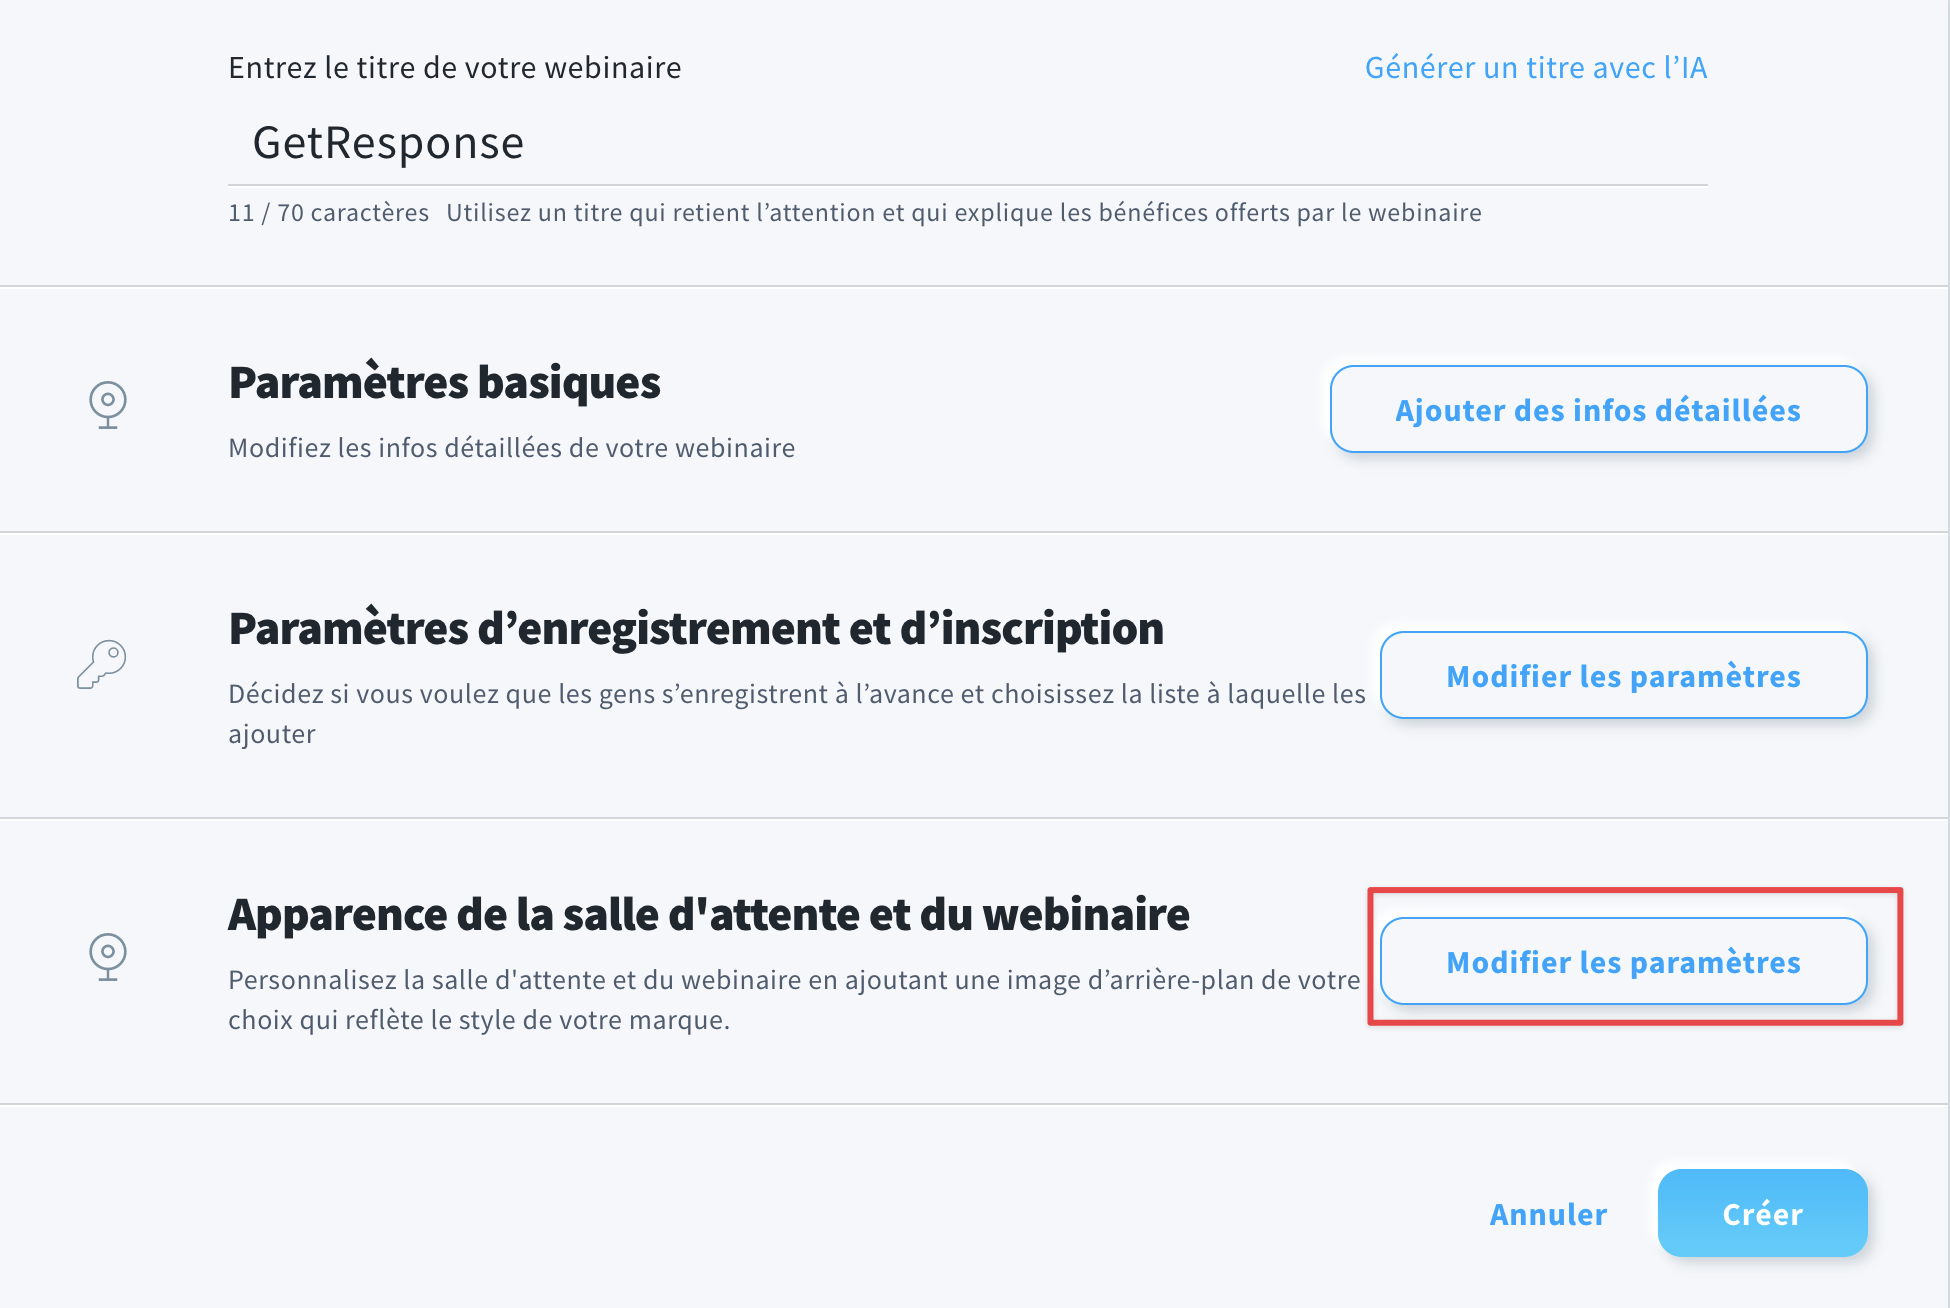Viewport: 1950px width, 1308px height.
Task: Open Générer un titre avec l'IA link
Action: 1536,67
